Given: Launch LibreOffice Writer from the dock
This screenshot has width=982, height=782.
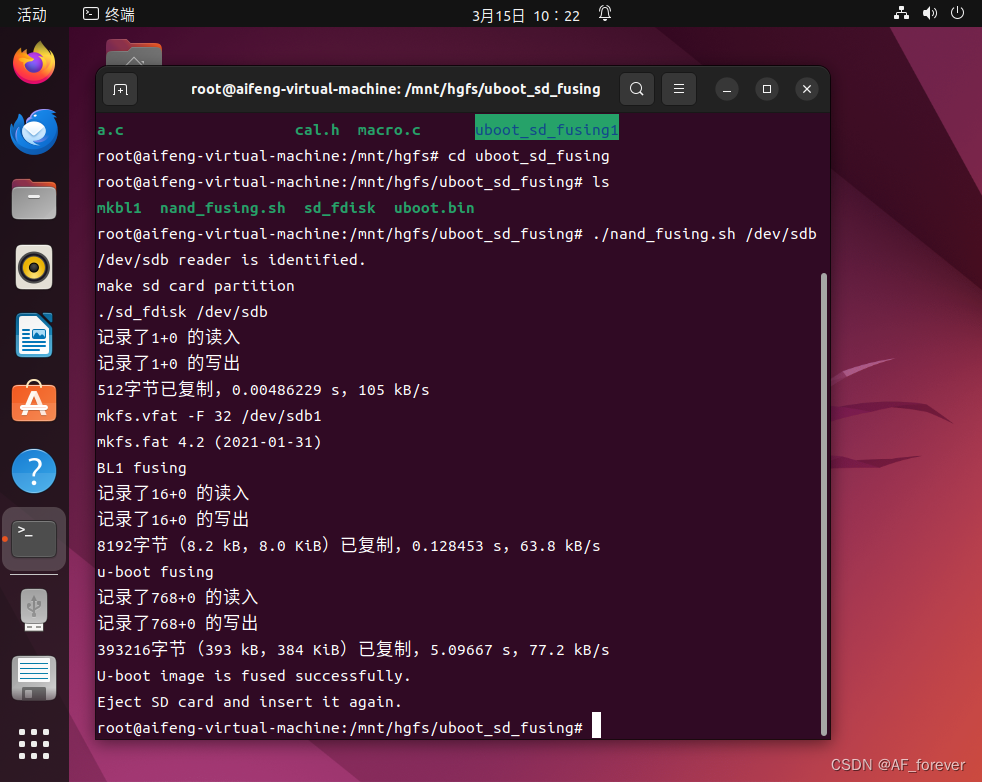Looking at the screenshot, I should point(34,335).
